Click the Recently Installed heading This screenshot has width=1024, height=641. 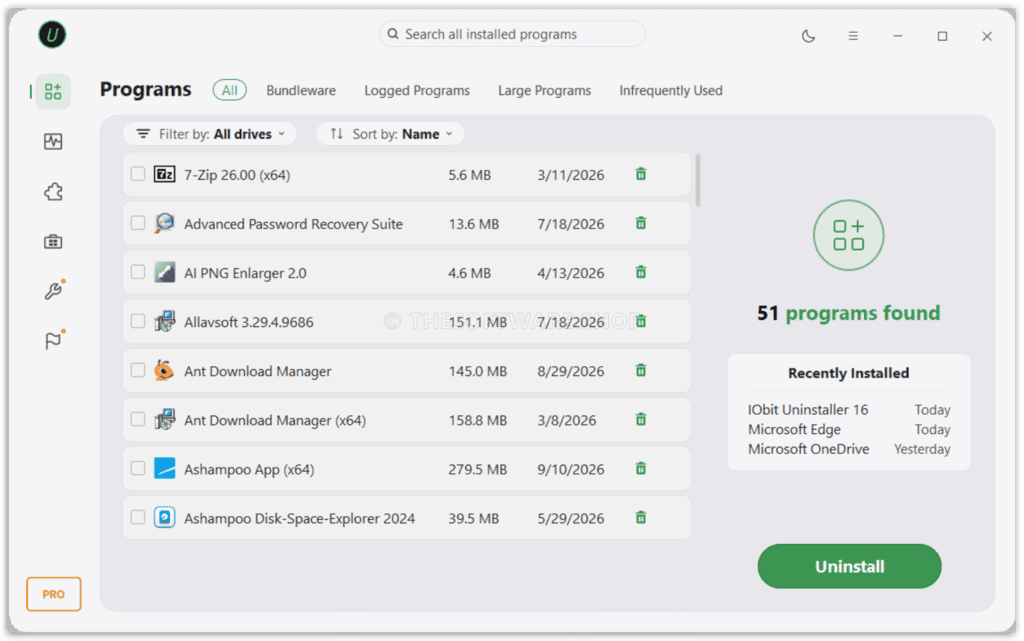(848, 373)
